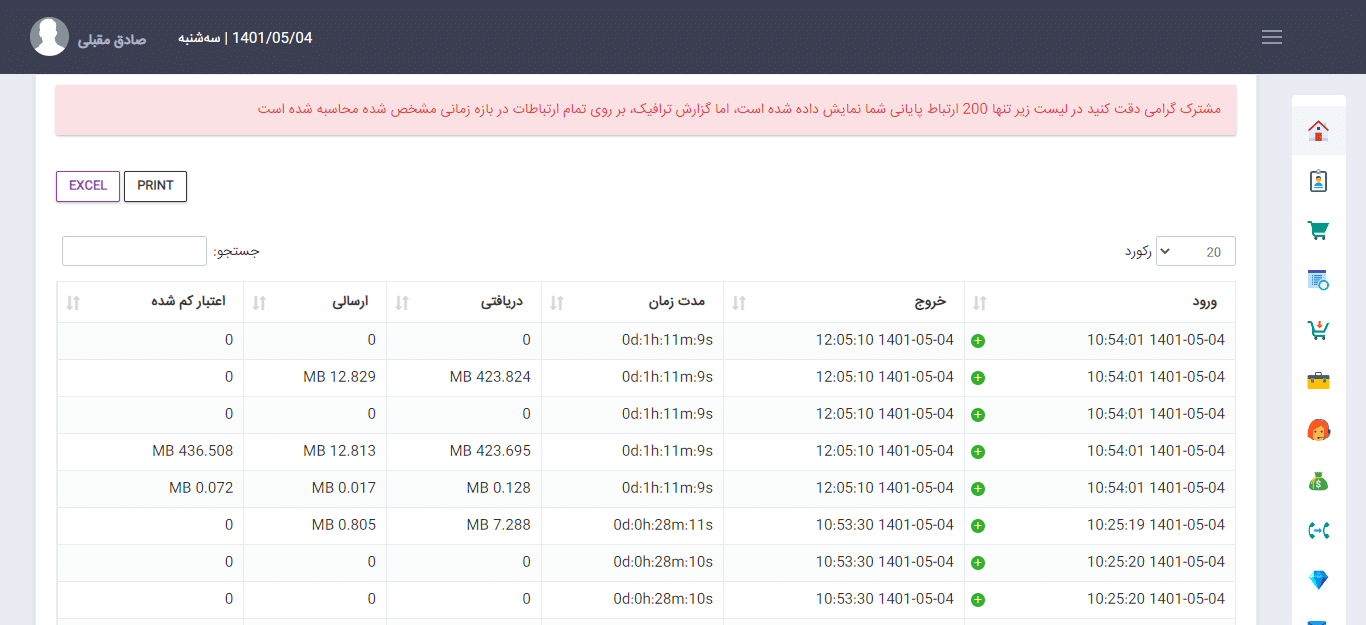This screenshot has width=1366, height=625.
Task: Open the green shopping cart icon
Action: (x=1318, y=230)
